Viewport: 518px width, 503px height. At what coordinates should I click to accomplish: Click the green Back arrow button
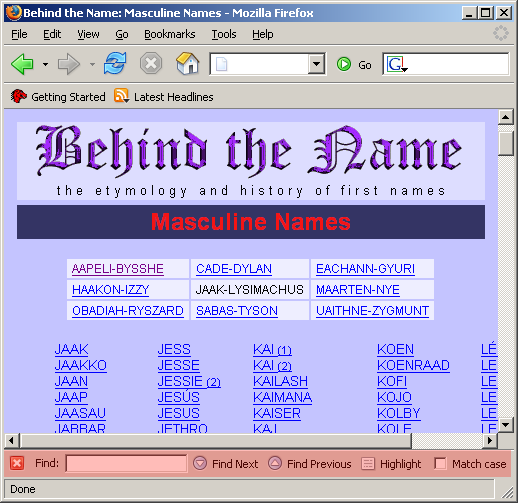coord(22,64)
